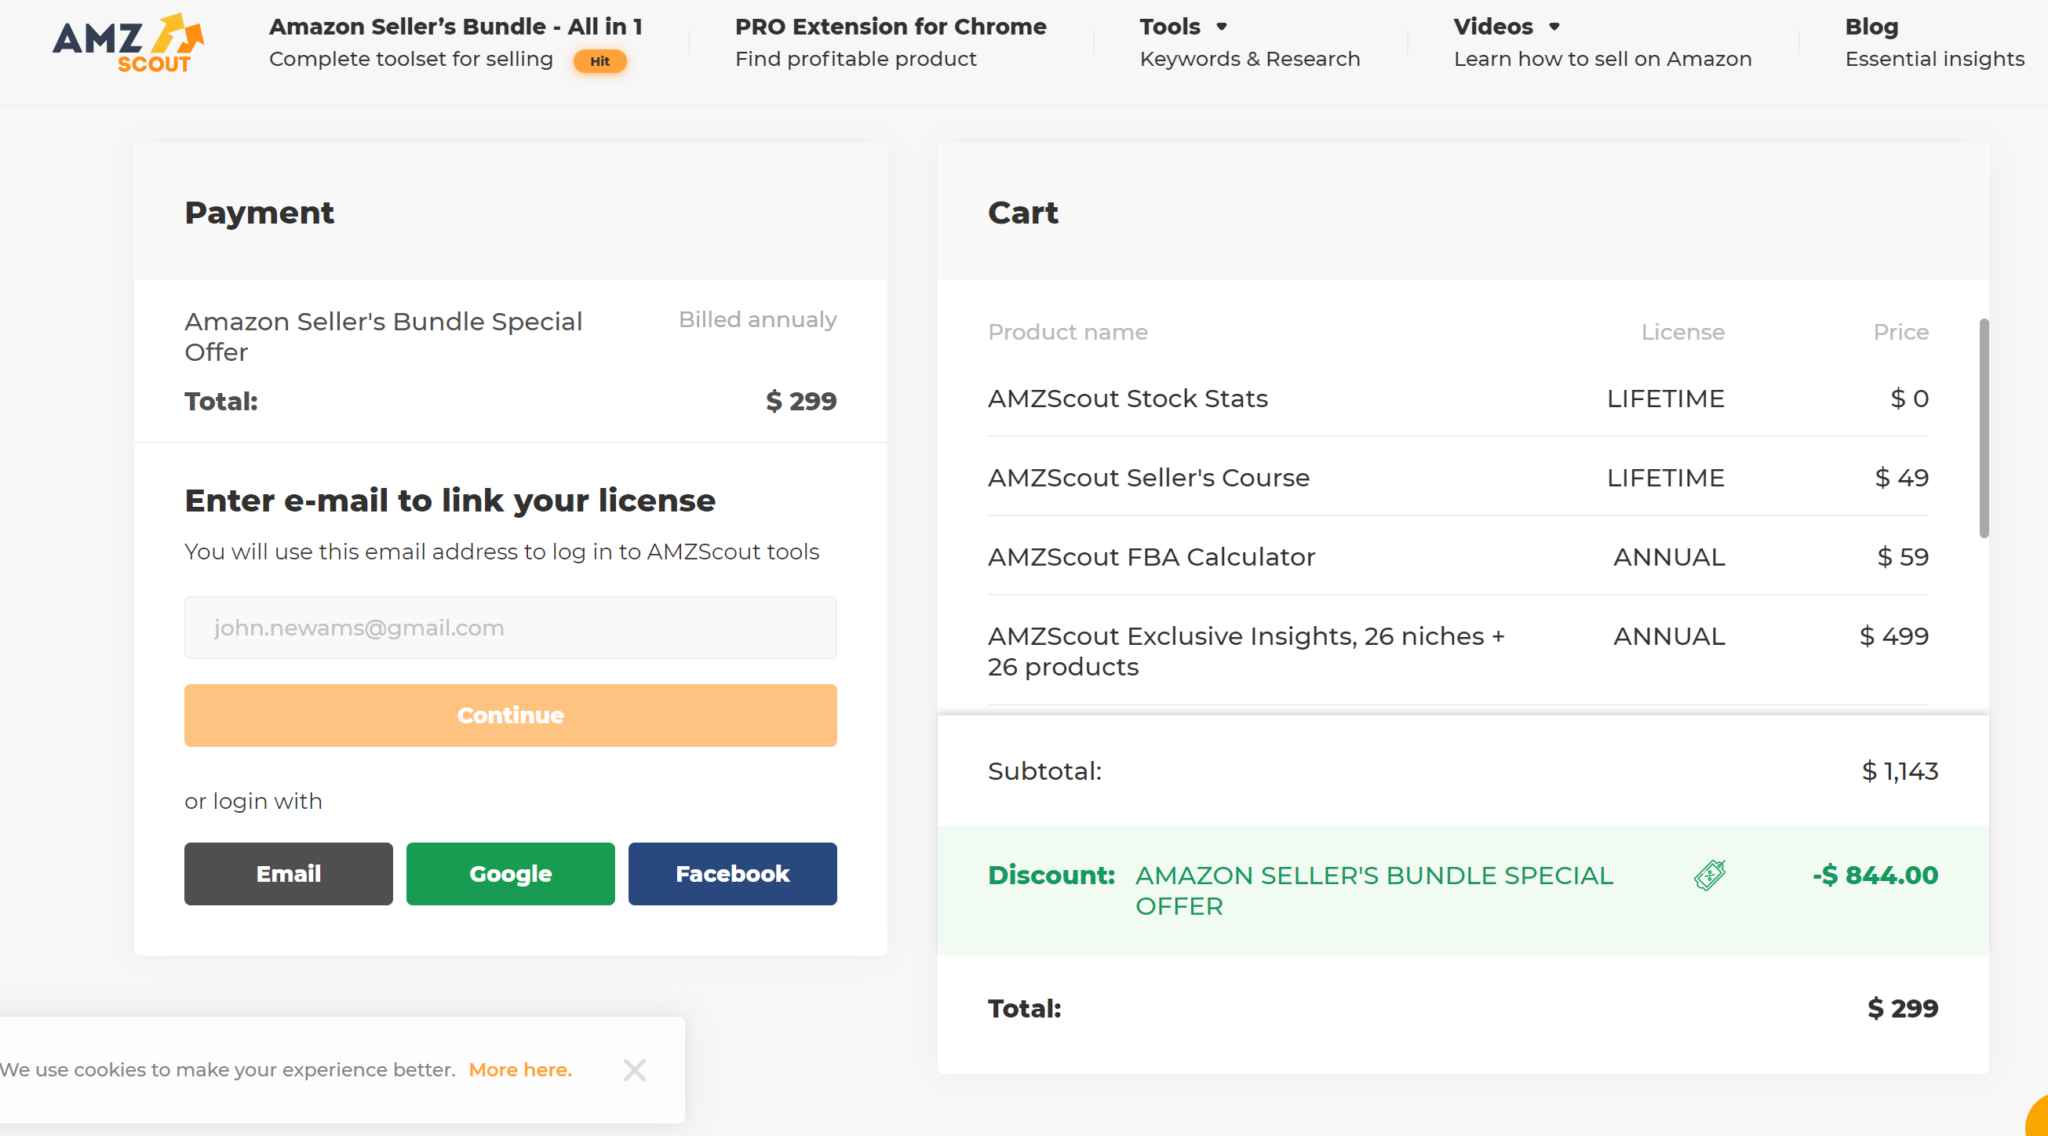The image size is (2048, 1136).
Task: Click the cart Total $ 299 value
Action: pyautogui.click(x=1903, y=1008)
